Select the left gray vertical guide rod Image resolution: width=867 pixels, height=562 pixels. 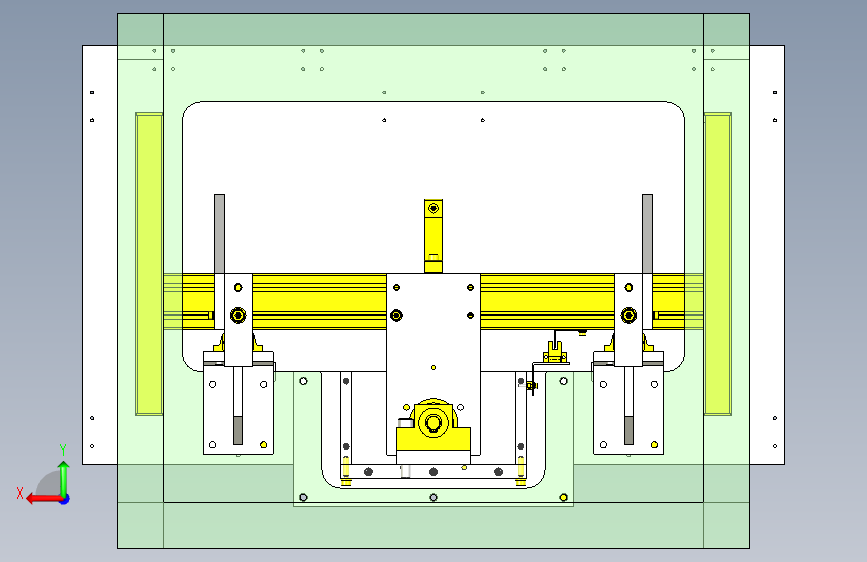(220, 233)
